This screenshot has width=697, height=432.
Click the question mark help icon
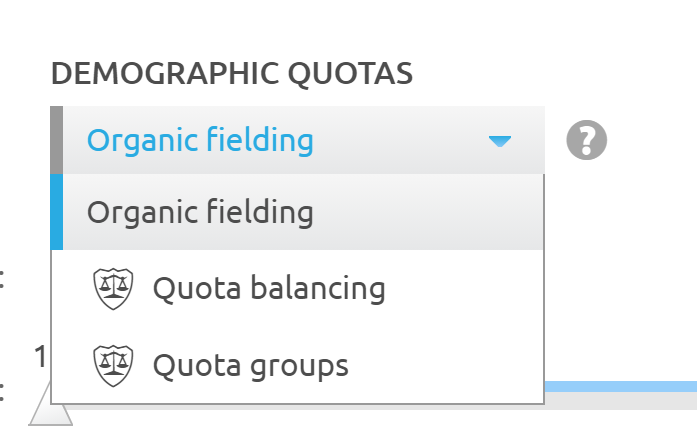pos(587,141)
